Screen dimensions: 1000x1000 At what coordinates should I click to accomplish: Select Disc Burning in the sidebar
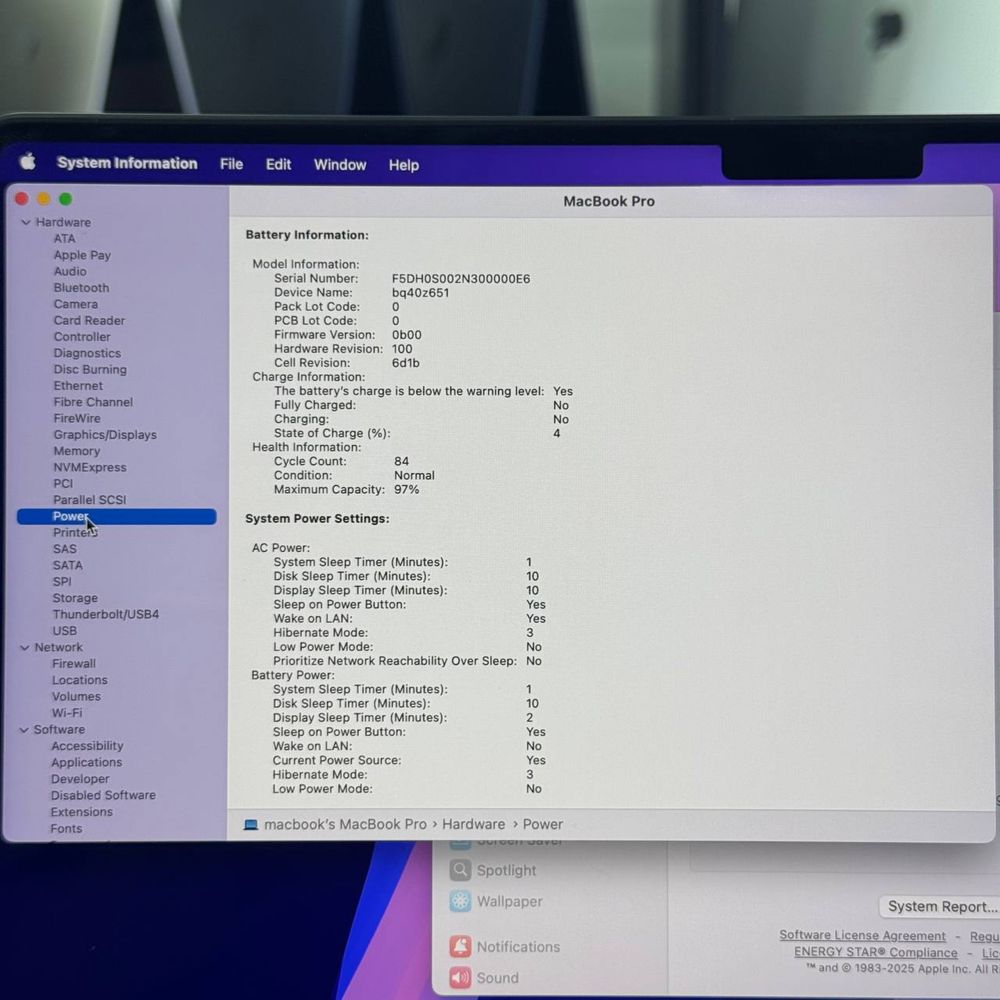[x=90, y=370]
